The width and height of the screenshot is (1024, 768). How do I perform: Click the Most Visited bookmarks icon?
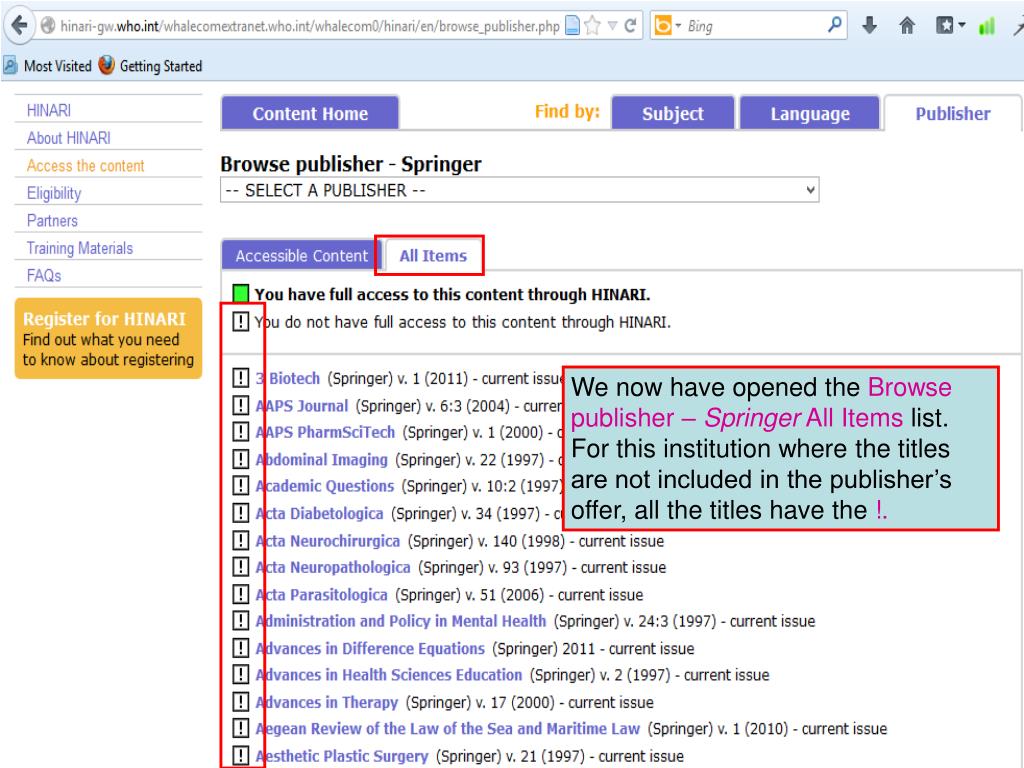[x=10, y=65]
